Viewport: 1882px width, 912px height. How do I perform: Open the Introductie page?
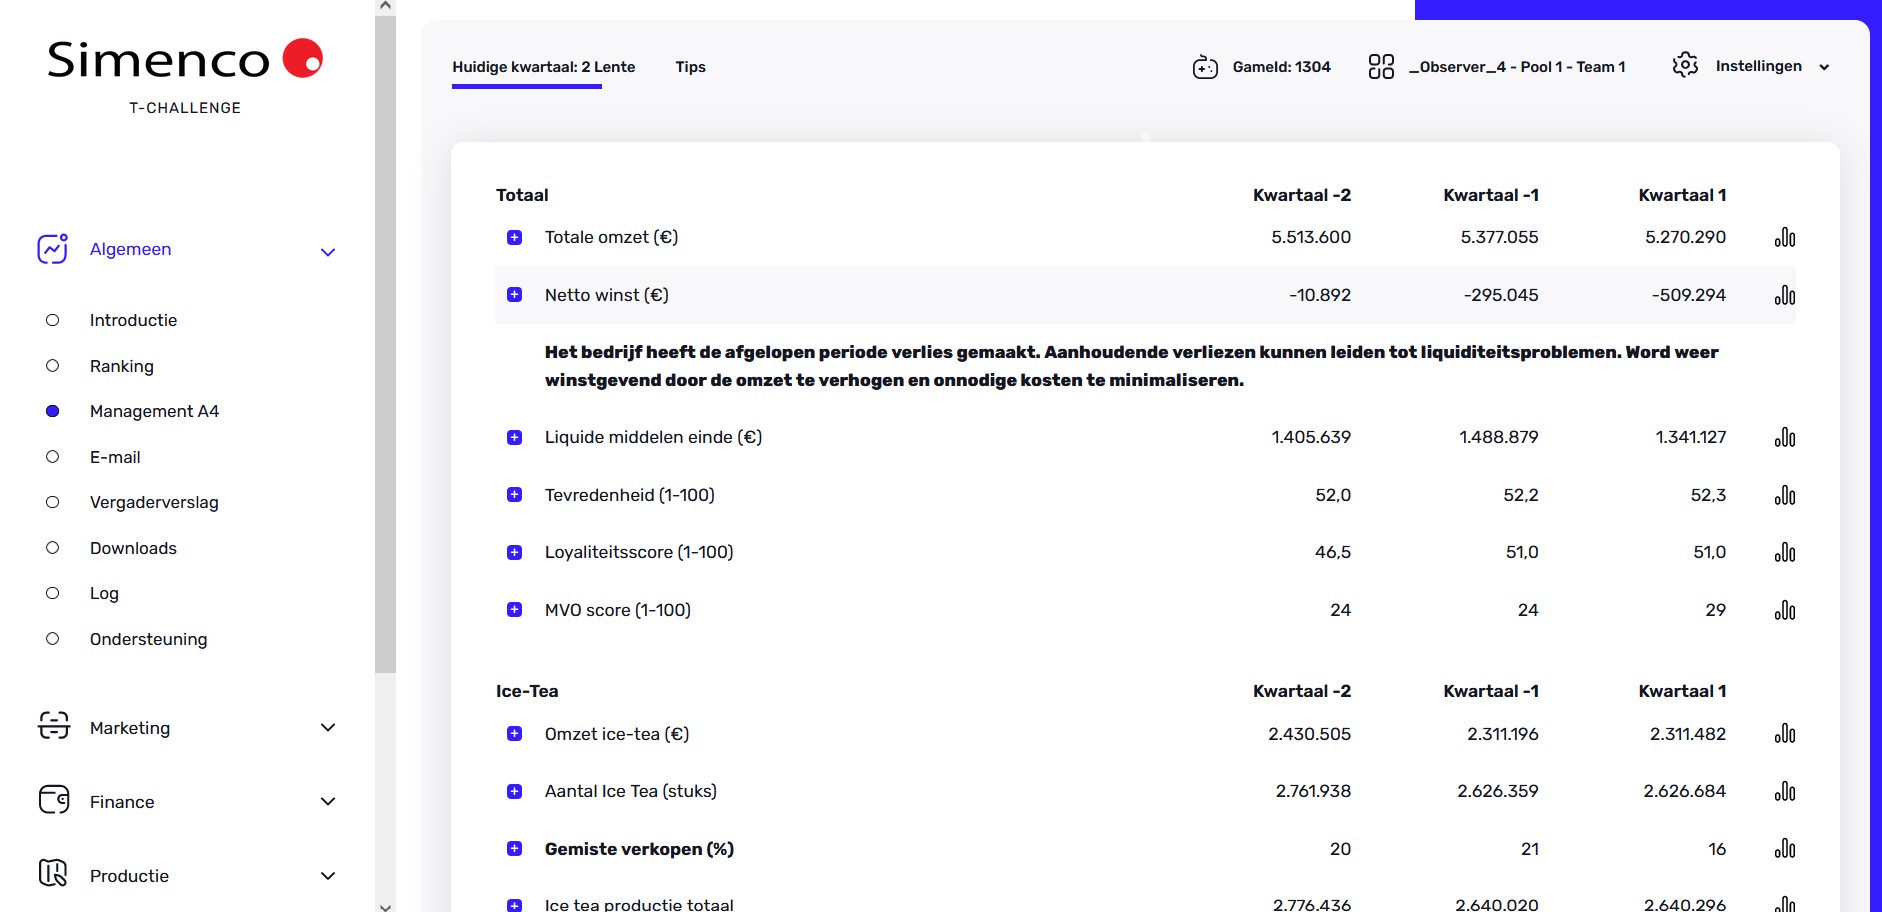click(133, 320)
